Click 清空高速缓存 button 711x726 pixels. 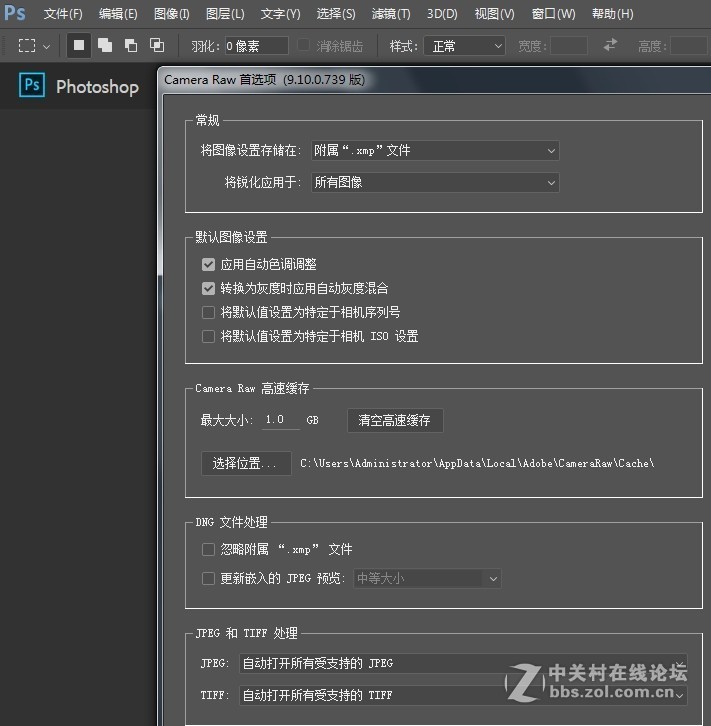click(395, 420)
